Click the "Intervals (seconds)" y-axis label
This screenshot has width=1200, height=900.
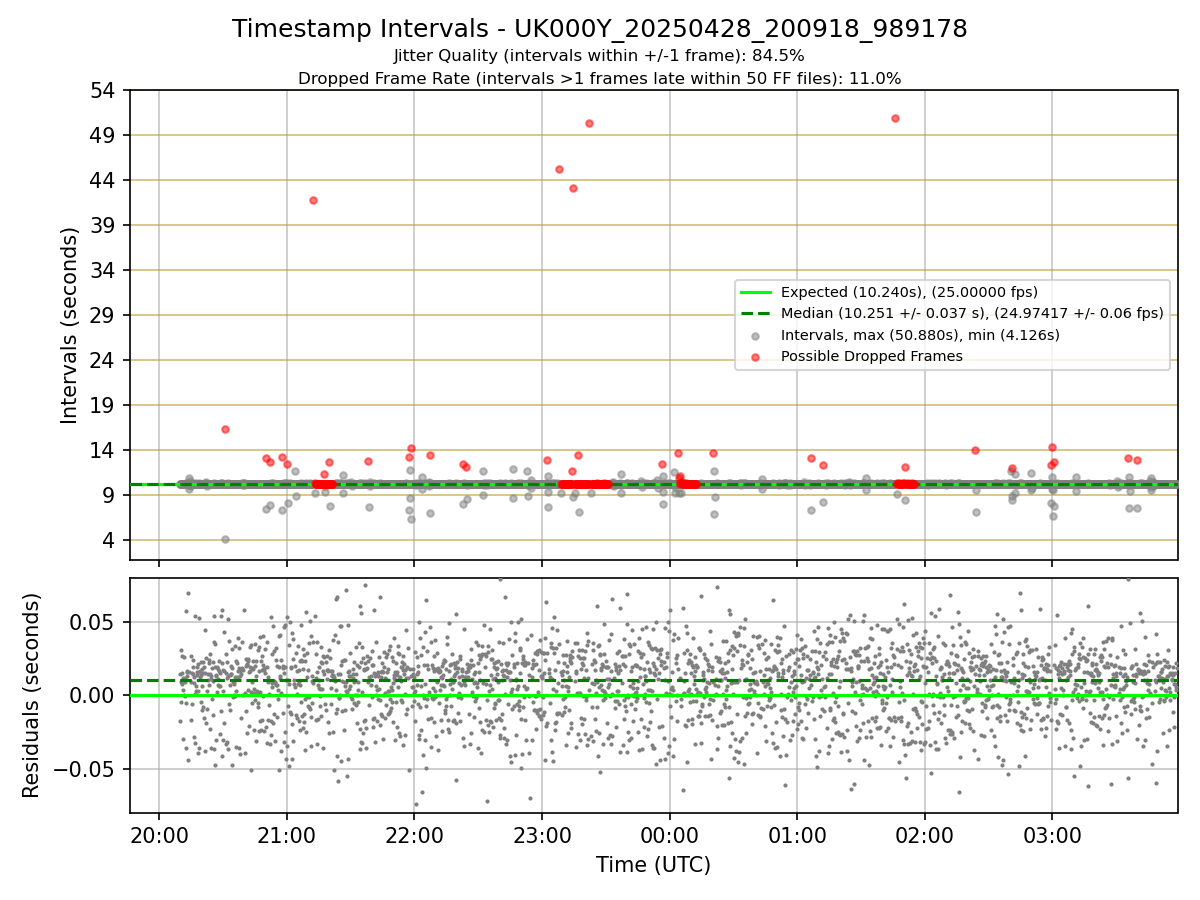click(x=70, y=325)
